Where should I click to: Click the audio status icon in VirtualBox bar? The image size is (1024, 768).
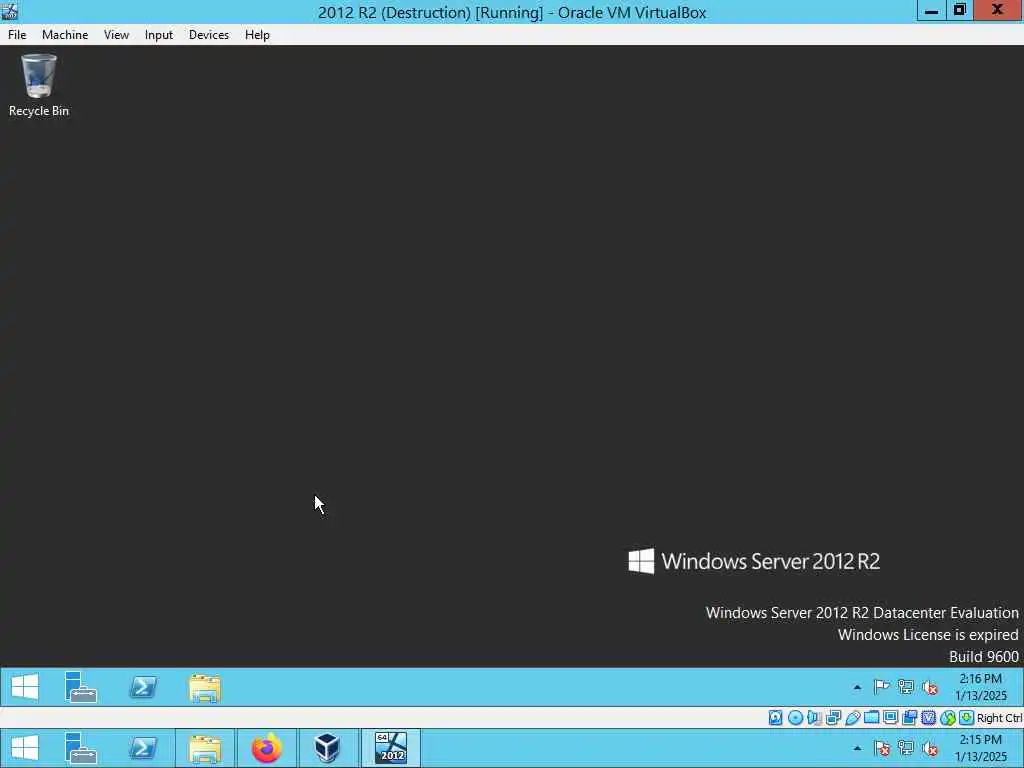814,718
